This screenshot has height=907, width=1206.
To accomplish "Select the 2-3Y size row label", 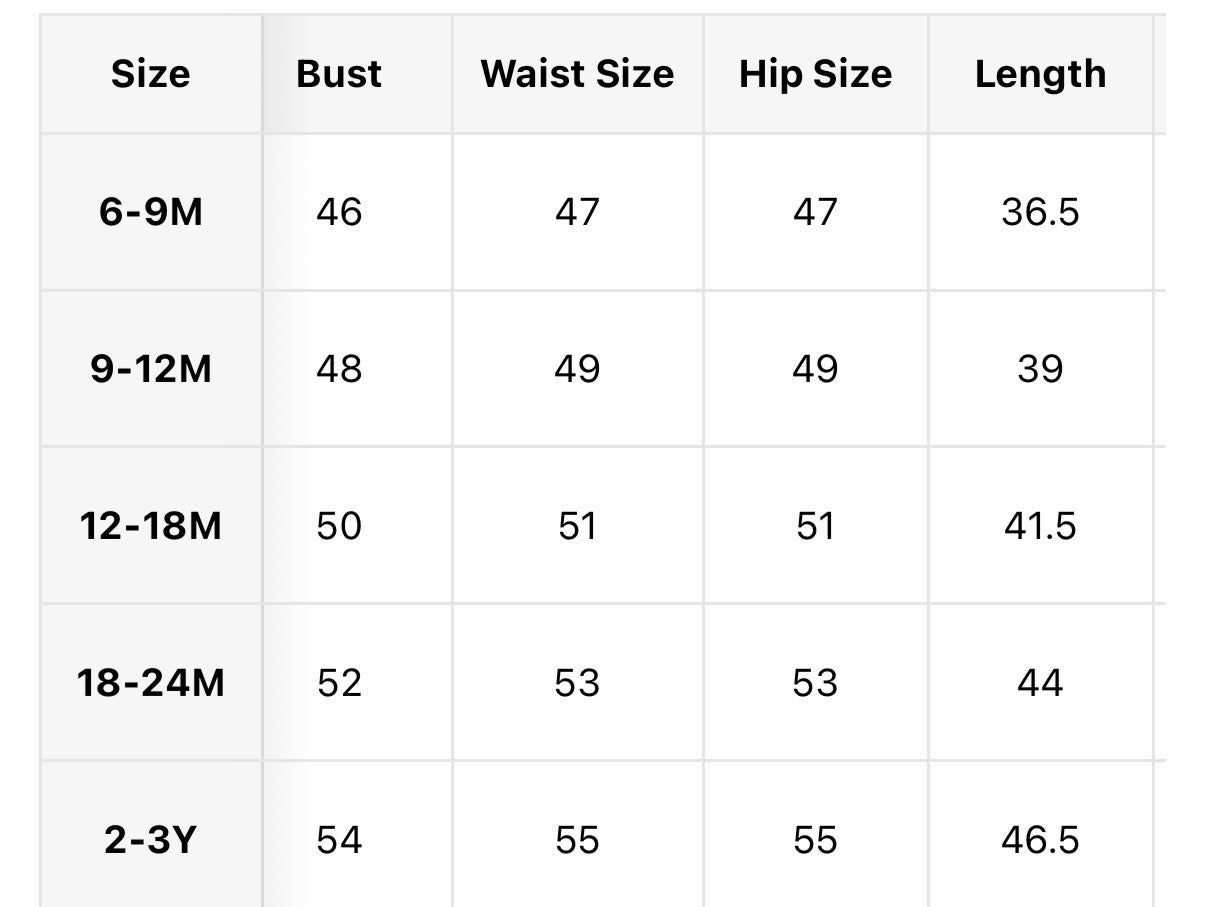I will [150, 840].
